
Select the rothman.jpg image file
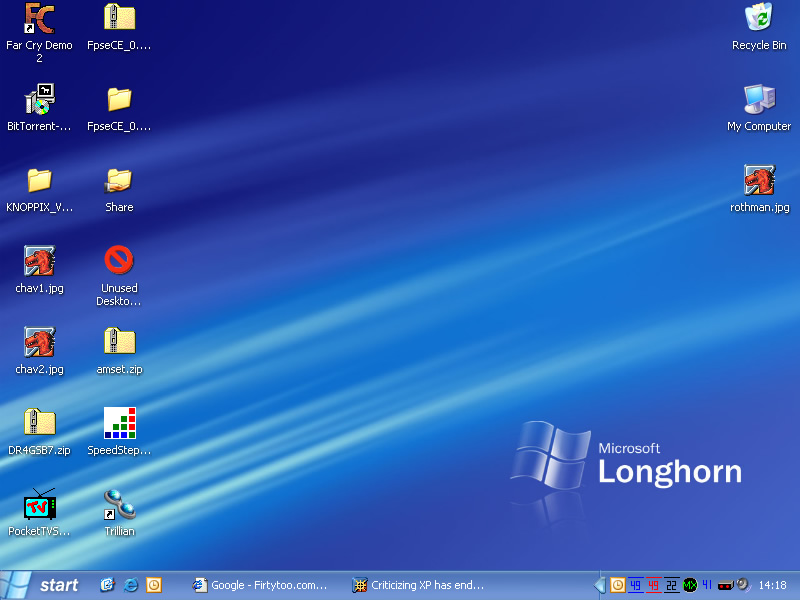[759, 181]
